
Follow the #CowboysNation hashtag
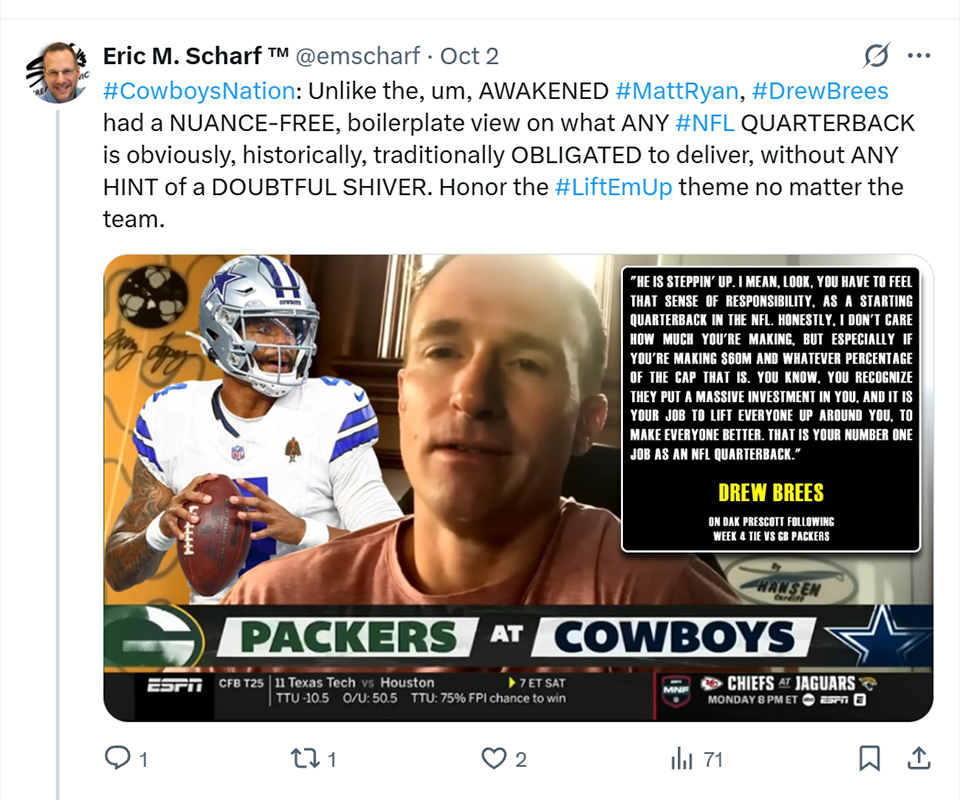(x=199, y=91)
